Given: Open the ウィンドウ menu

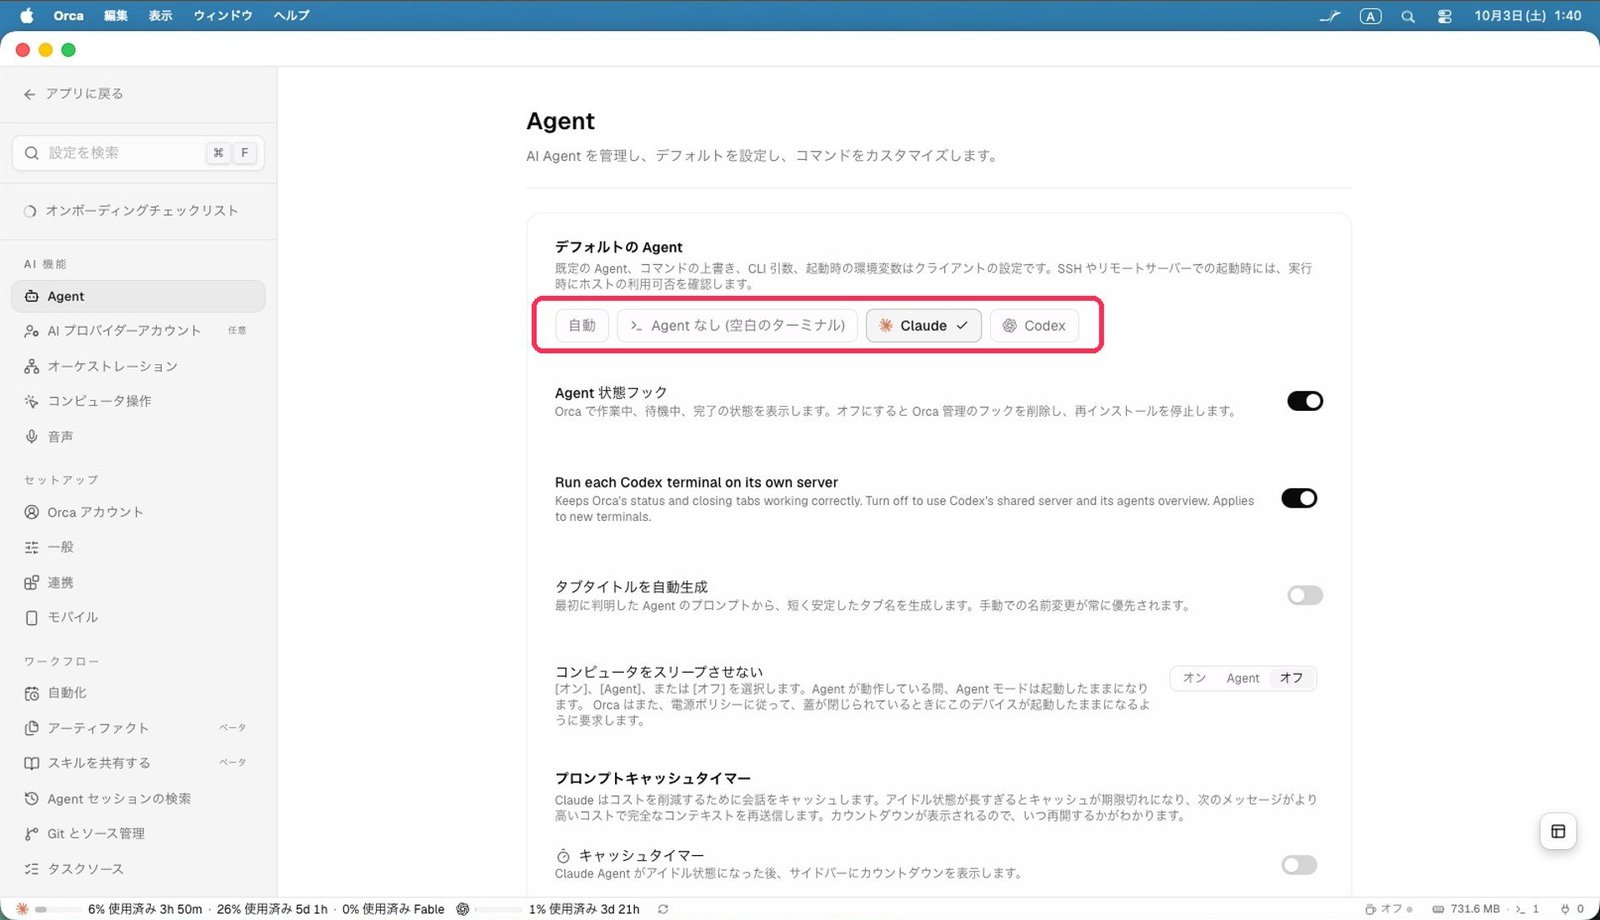Looking at the screenshot, I should point(223,16).
